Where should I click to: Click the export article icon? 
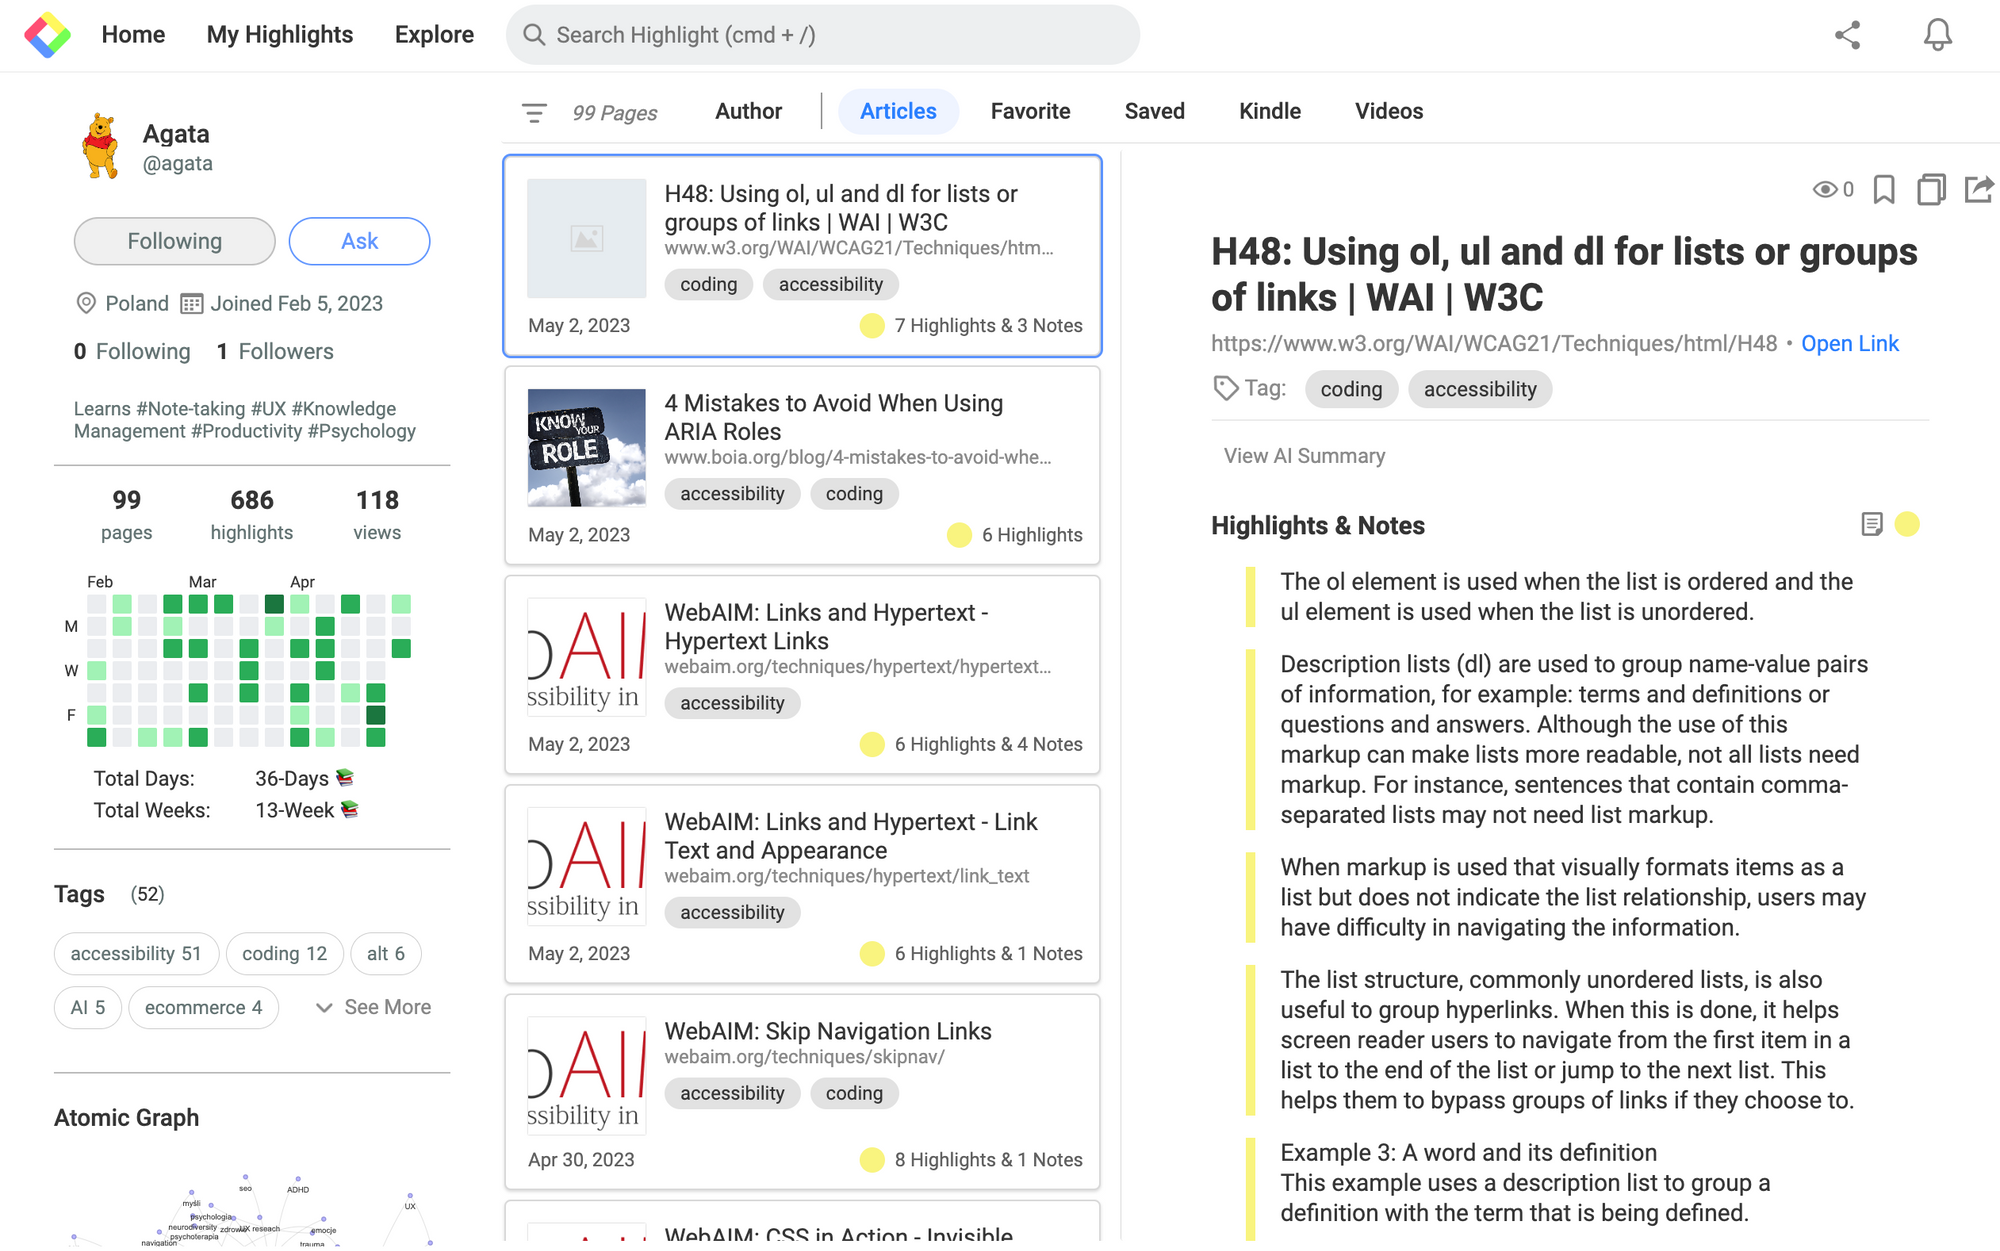(x=1978, y=189)
